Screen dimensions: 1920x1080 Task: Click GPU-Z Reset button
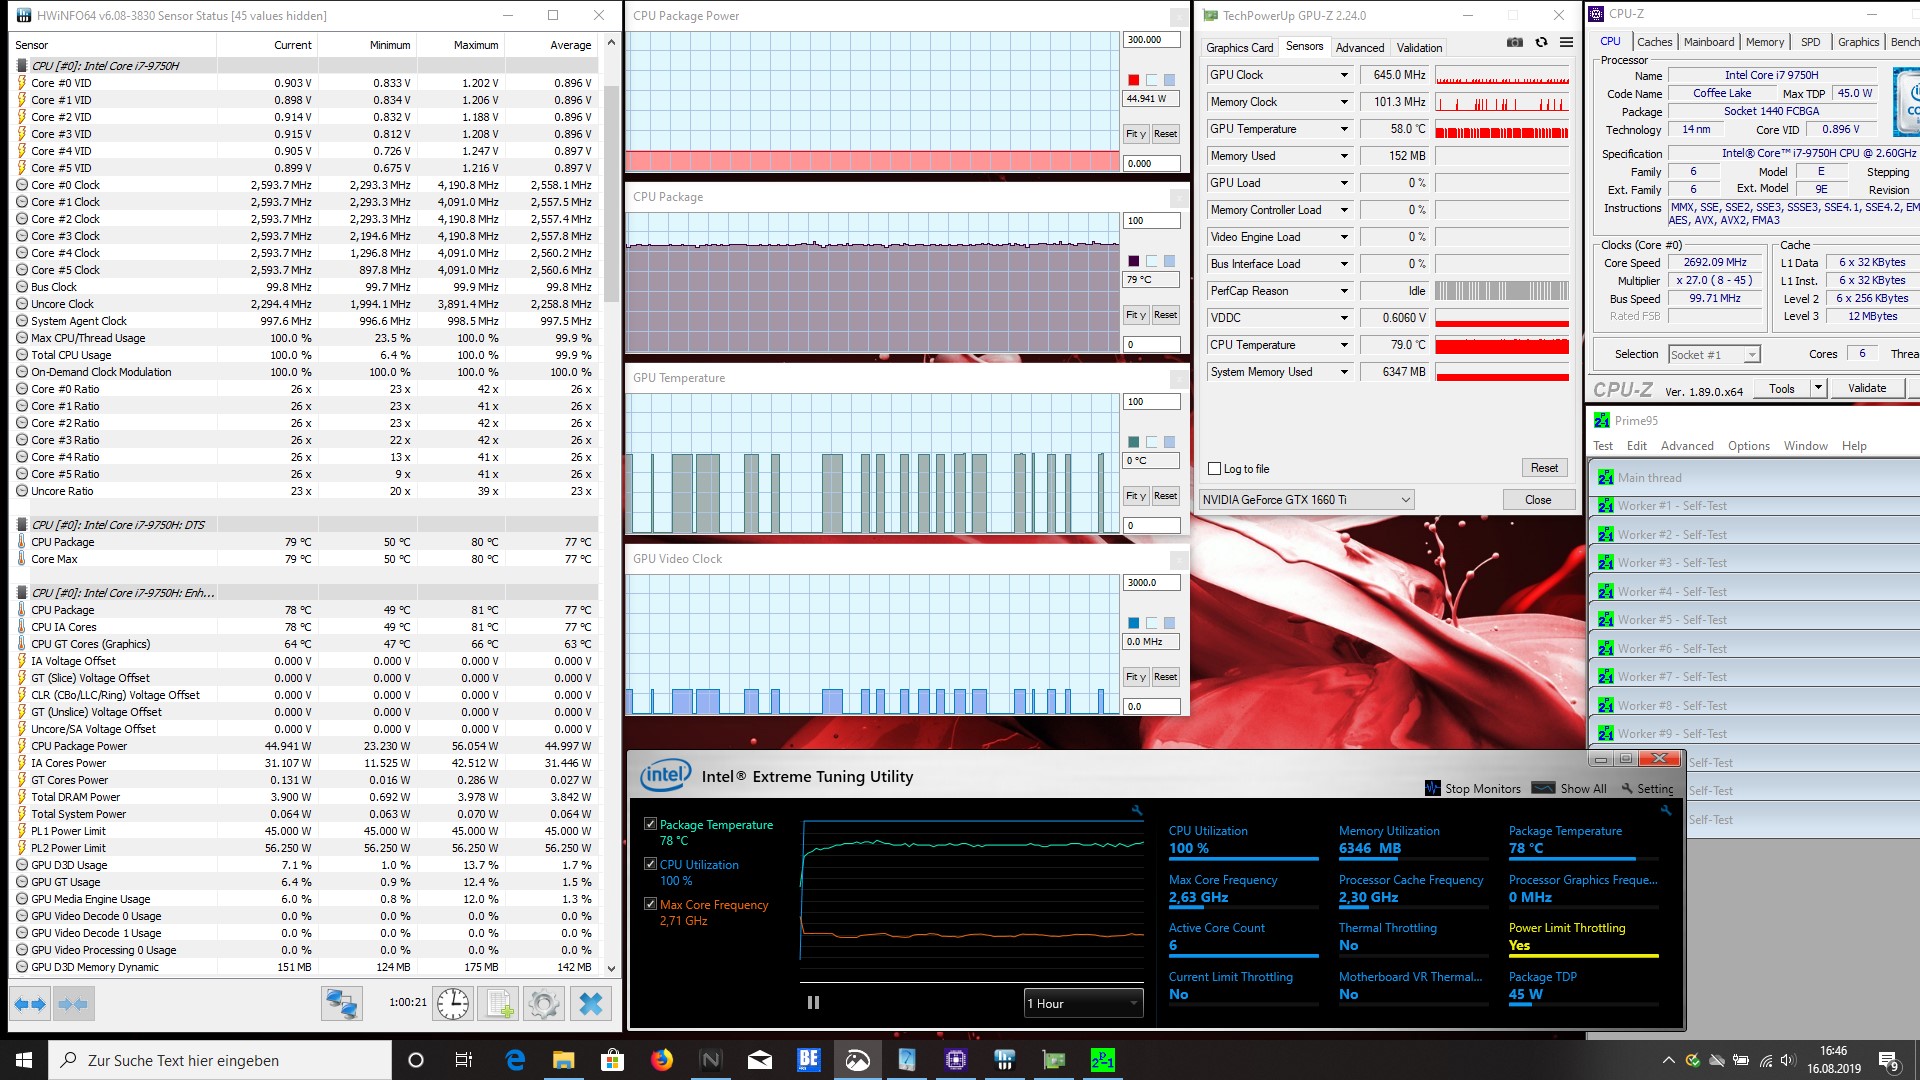pyautogui.click(x=1544, y=468)
